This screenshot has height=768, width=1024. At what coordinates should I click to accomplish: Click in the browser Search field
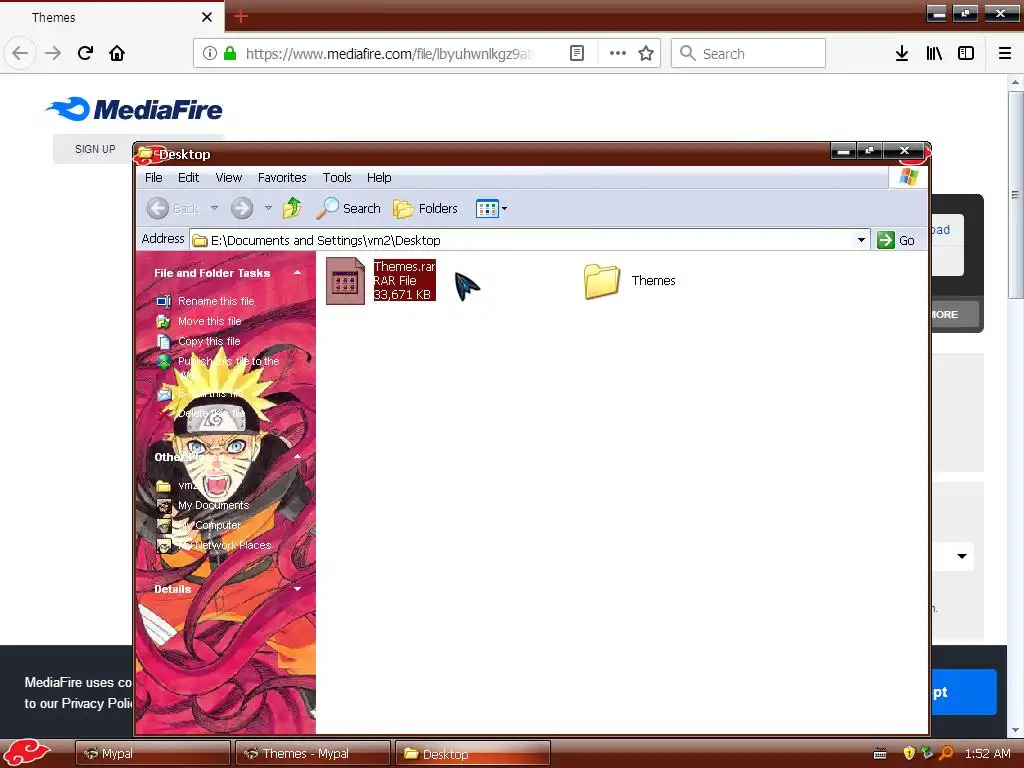748,53
